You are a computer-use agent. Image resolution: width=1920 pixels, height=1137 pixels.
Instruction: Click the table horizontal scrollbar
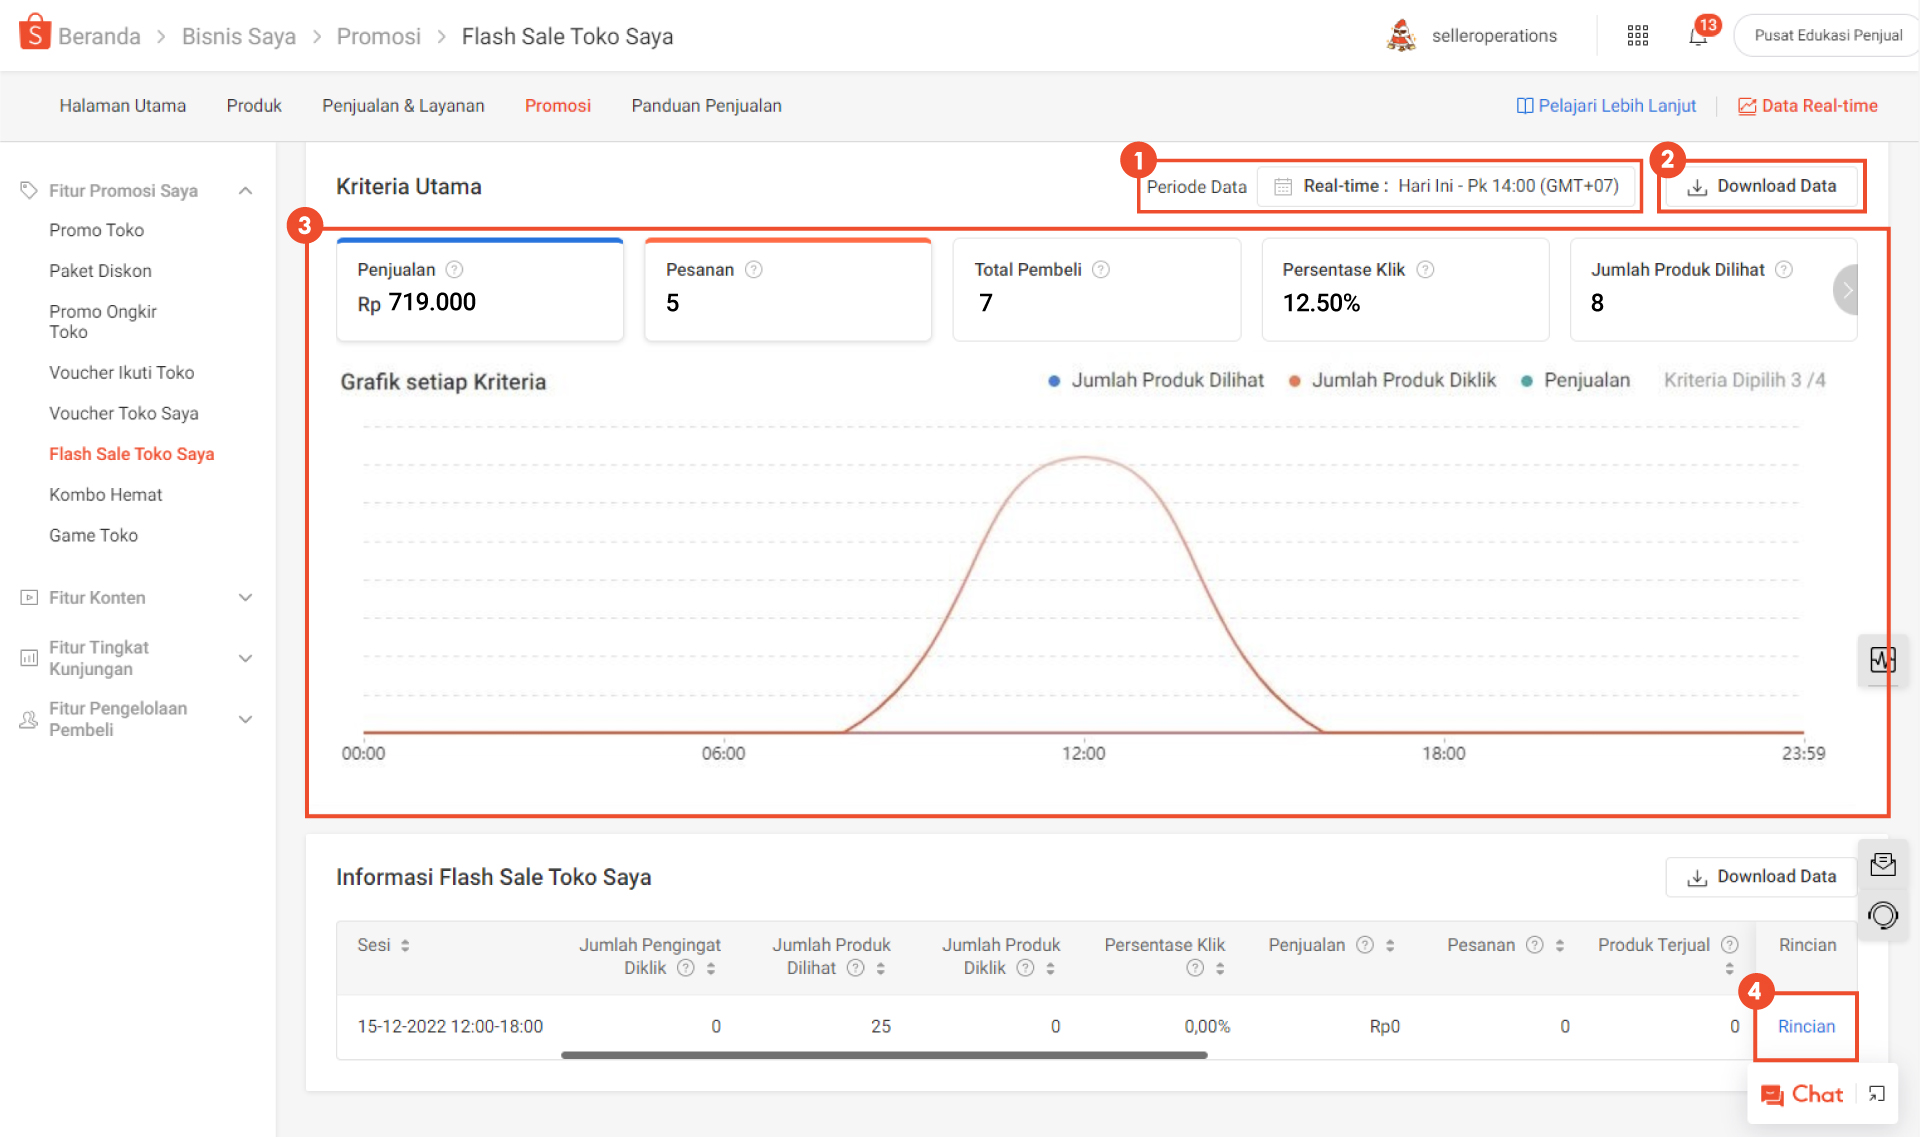(884, 1054)
